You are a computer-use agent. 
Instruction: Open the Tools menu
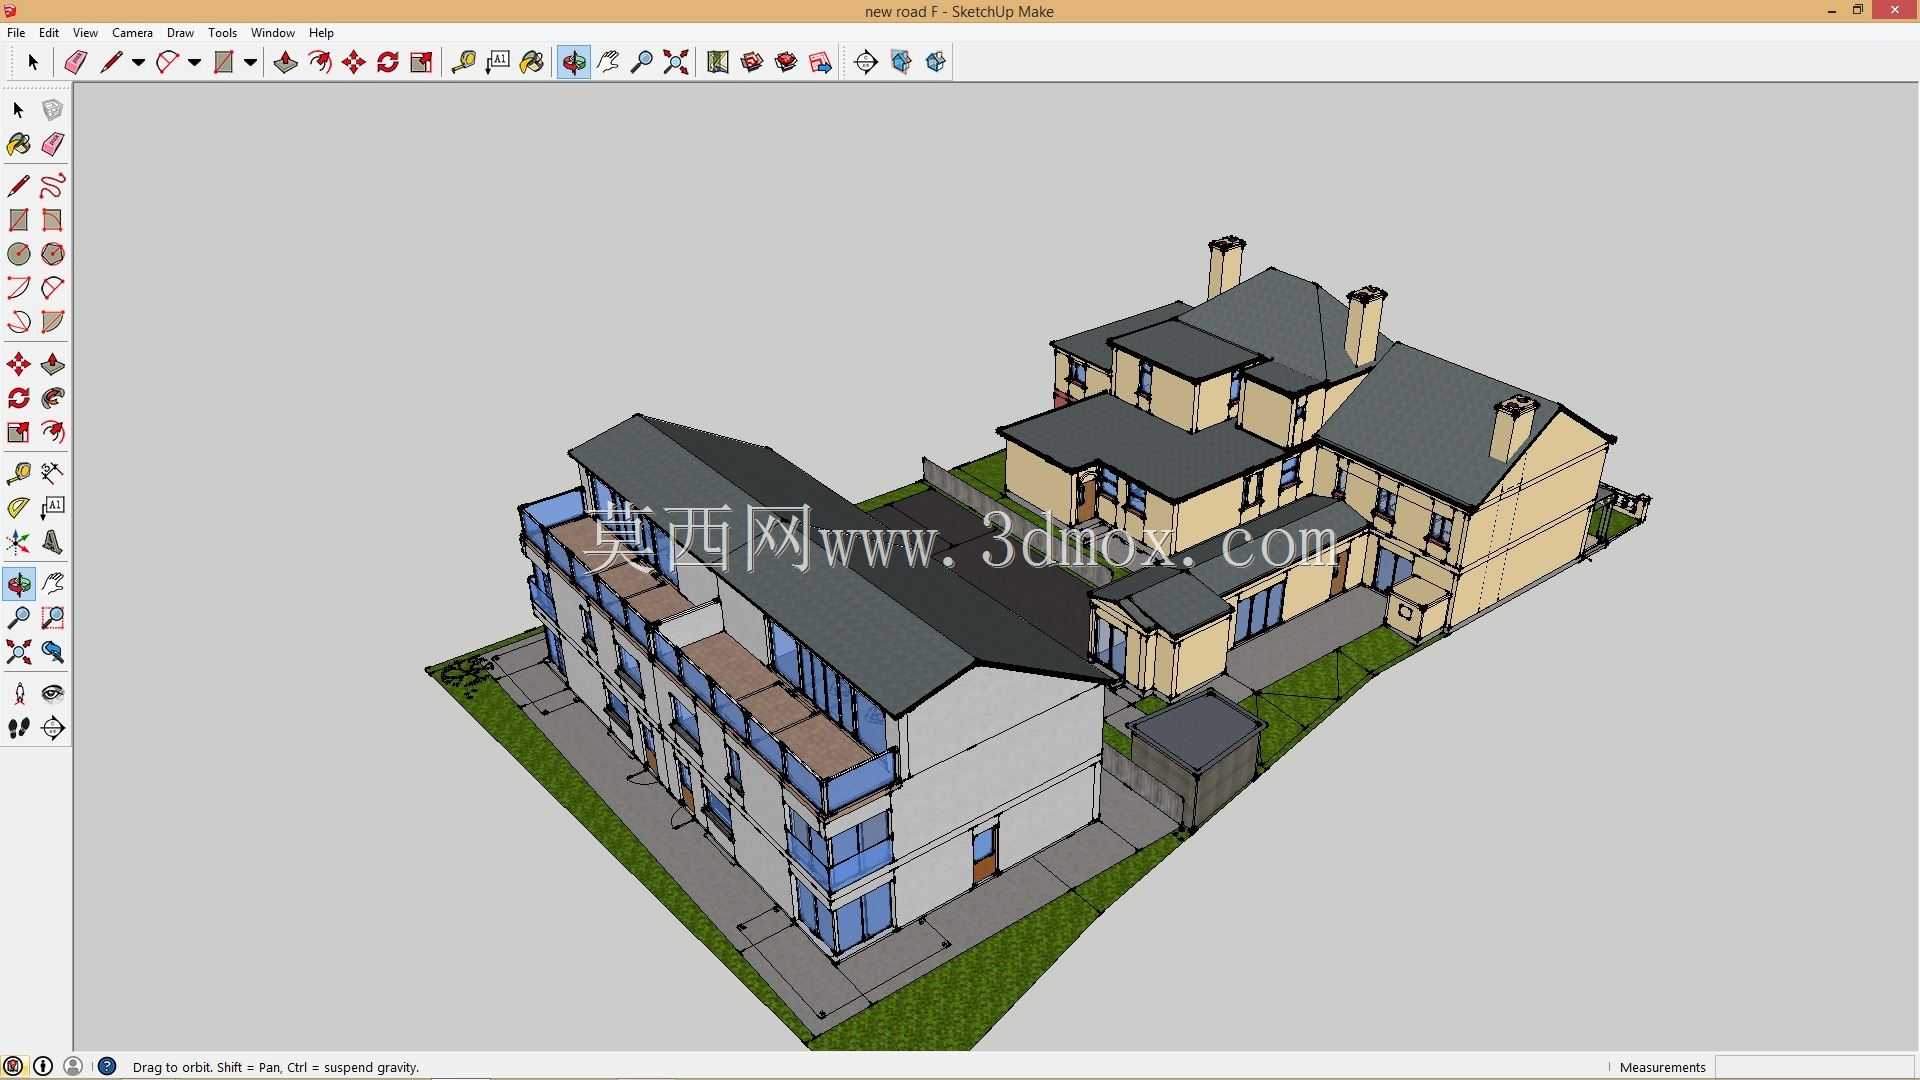[x=222, y=33]
